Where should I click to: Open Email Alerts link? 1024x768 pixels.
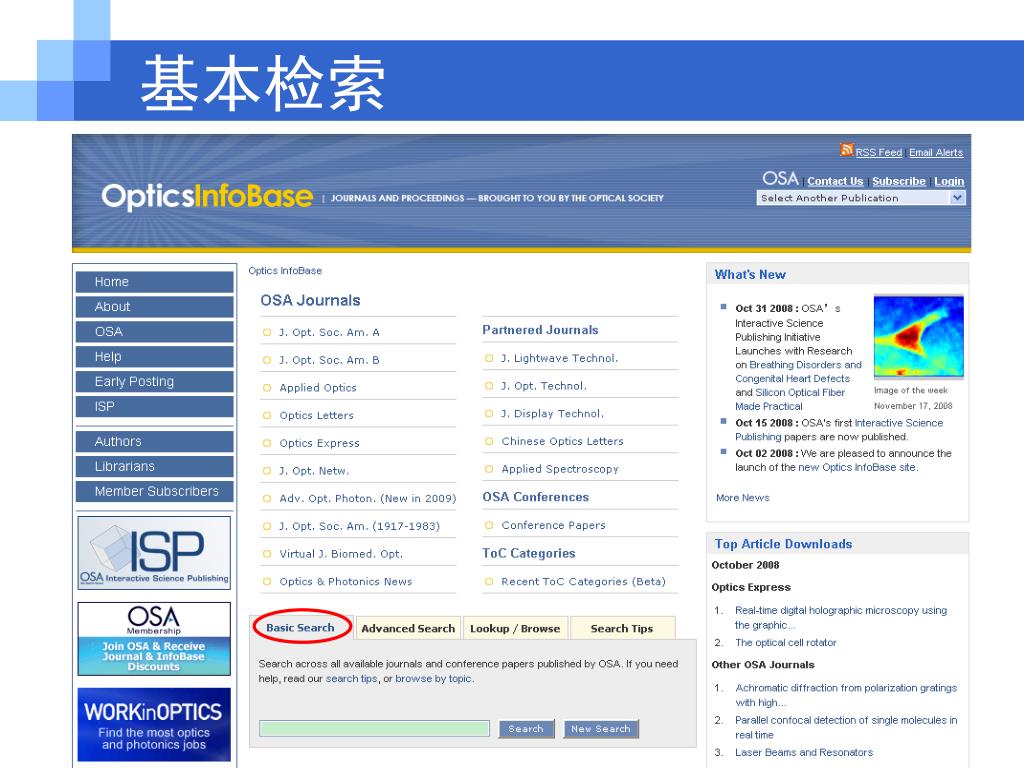tap(936, 152)
